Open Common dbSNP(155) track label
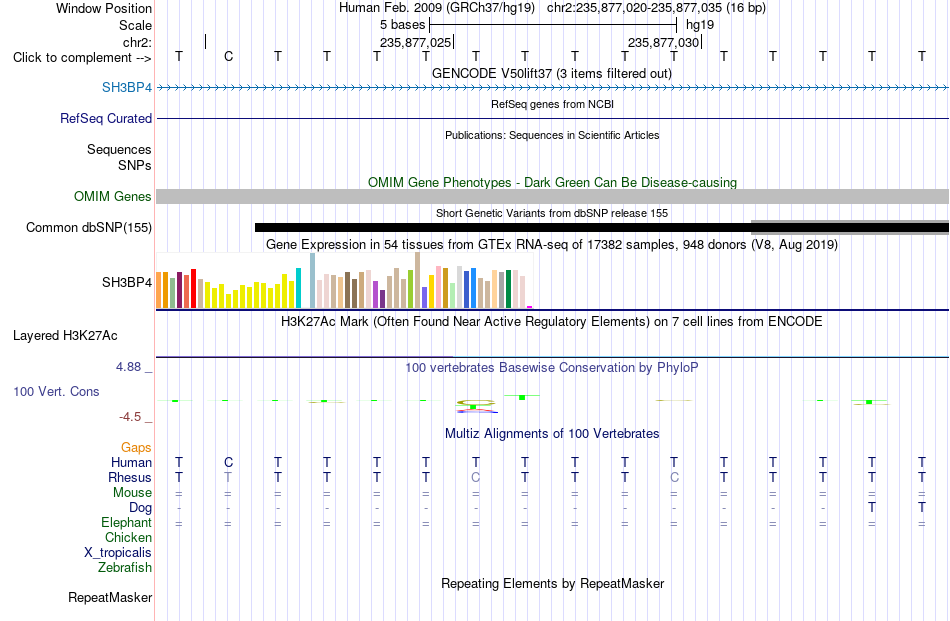The height and width of the screenshot is (621, 950). (x=88, y=227)
